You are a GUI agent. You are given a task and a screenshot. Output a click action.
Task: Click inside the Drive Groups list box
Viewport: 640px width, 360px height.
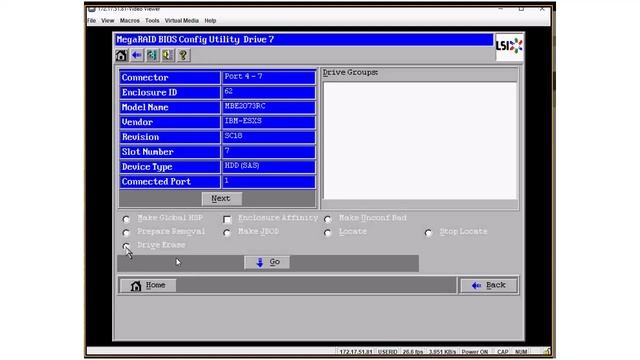[420, 141]
